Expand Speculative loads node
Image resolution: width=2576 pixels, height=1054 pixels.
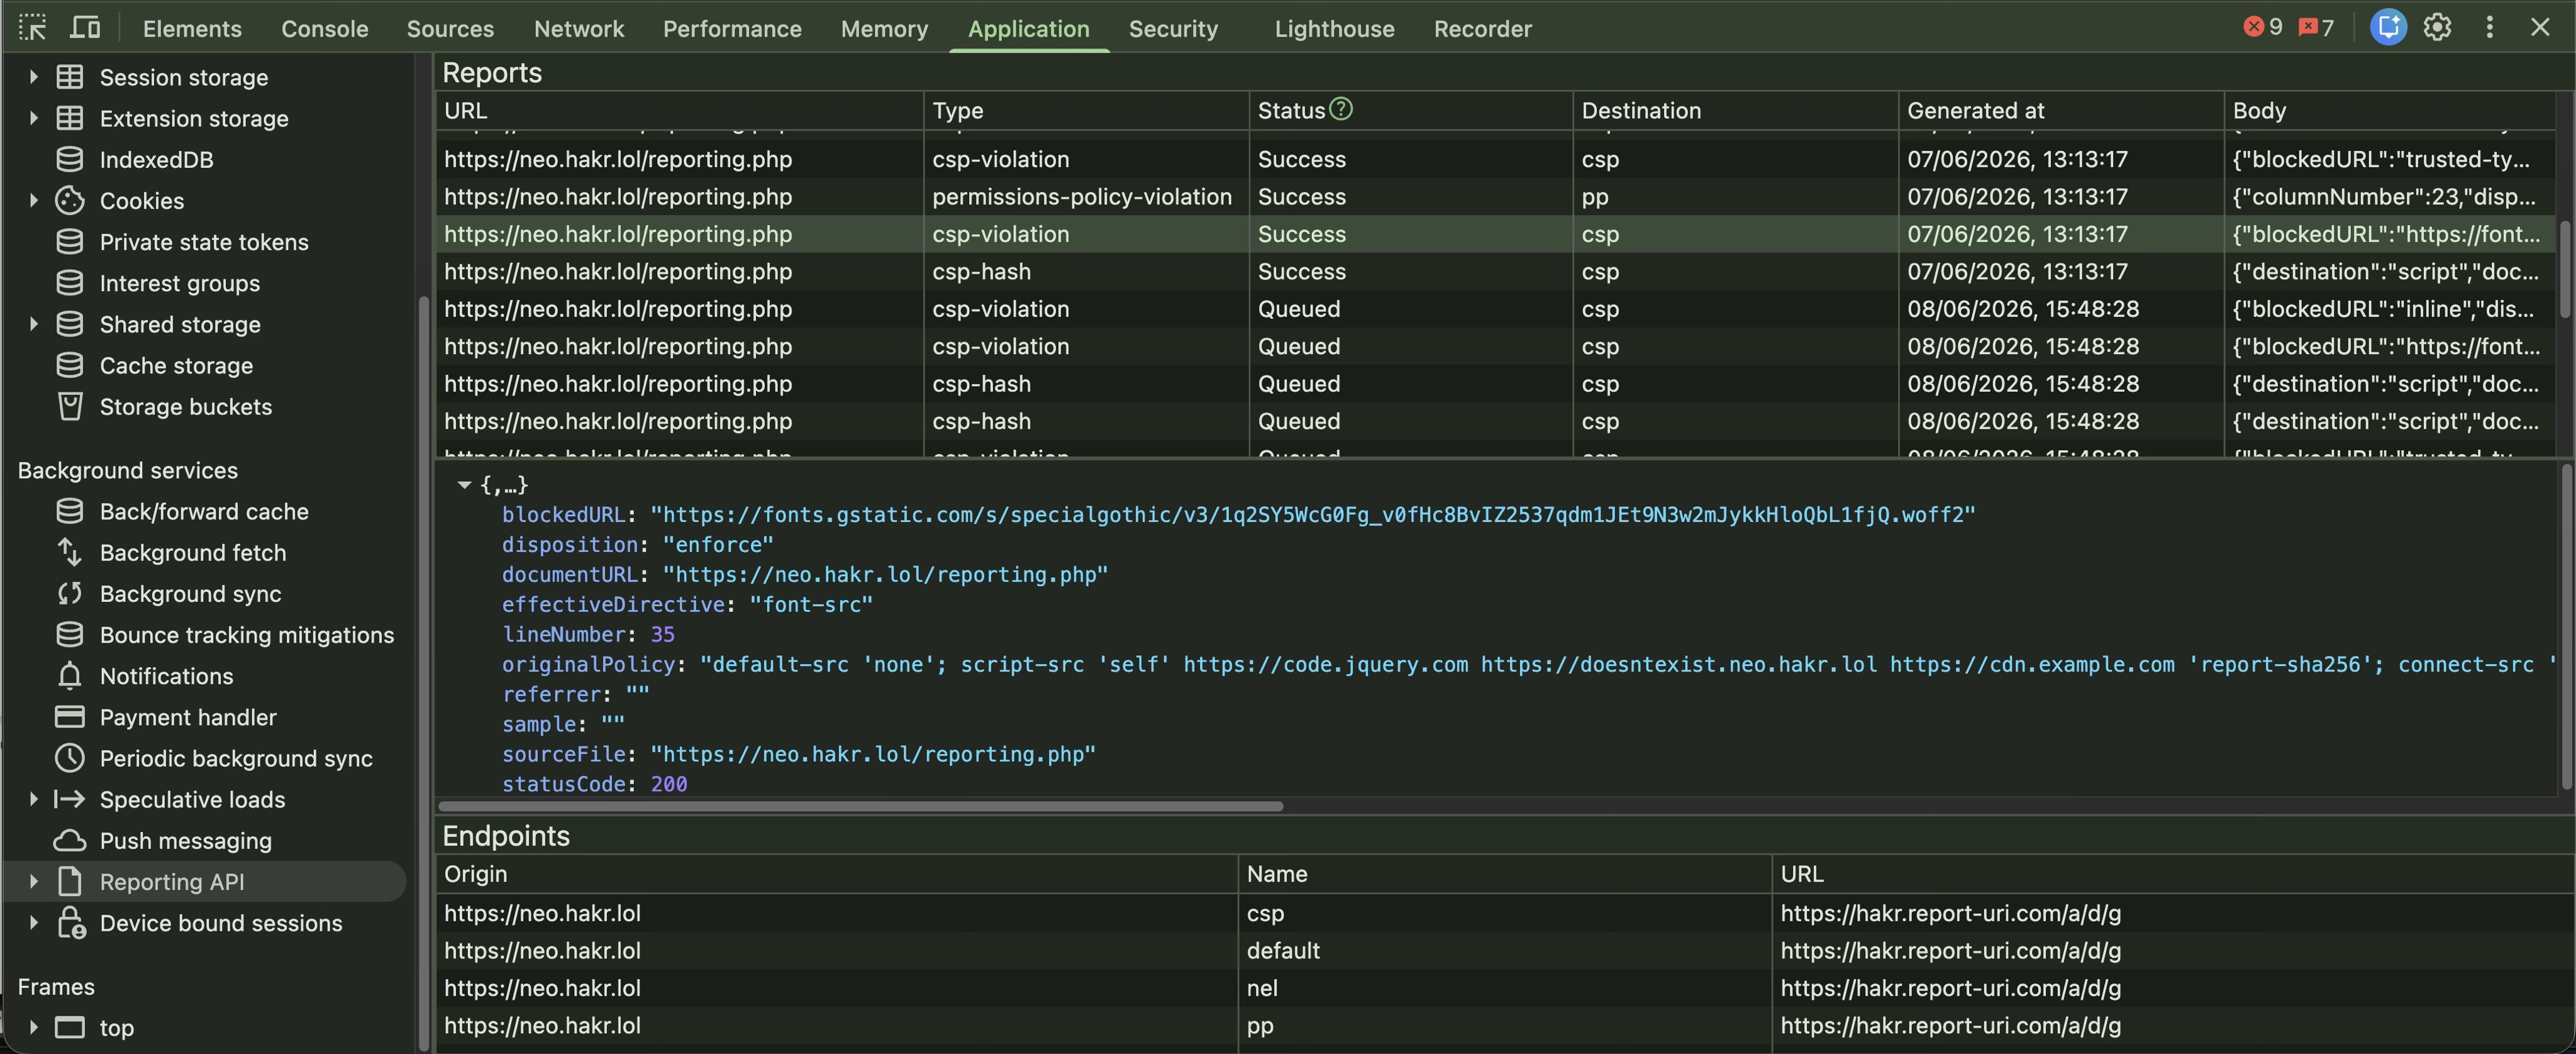[x=33, y=799]
